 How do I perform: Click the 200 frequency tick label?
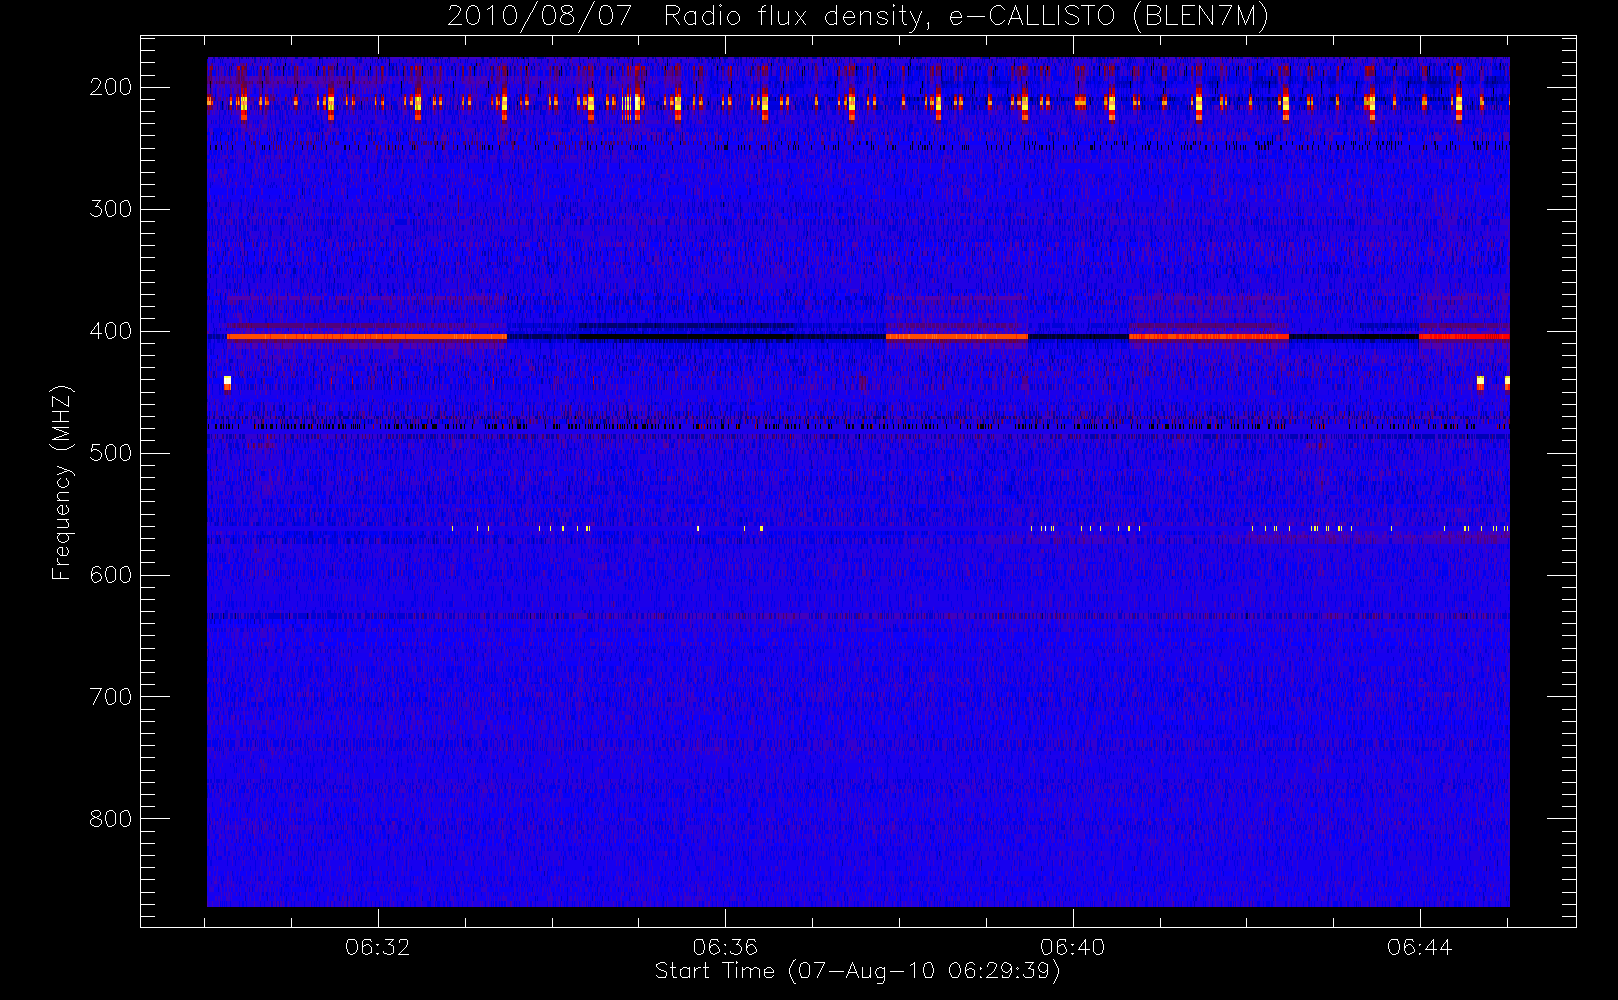(x=111, y=87)
